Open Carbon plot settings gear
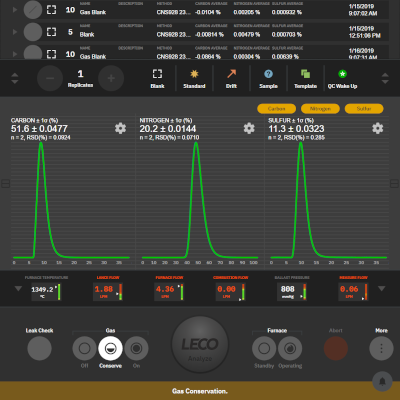The height and width of the screenshot is (400, 400). click(120, 128)
